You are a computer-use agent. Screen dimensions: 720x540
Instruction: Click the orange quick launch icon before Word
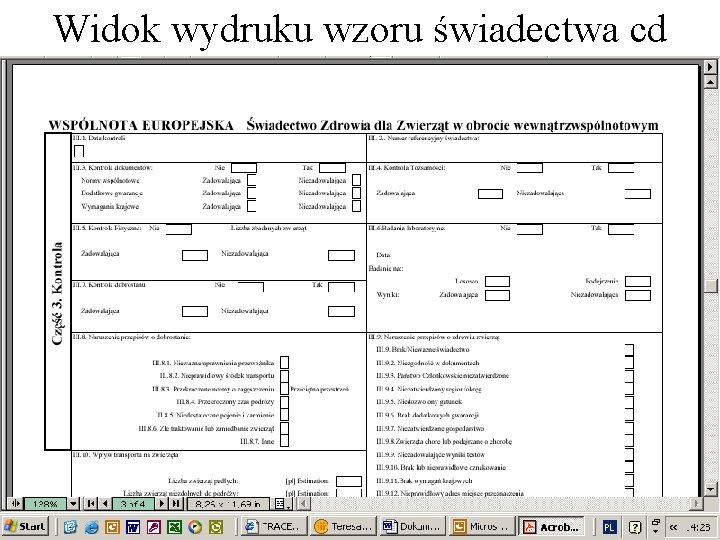112,527
